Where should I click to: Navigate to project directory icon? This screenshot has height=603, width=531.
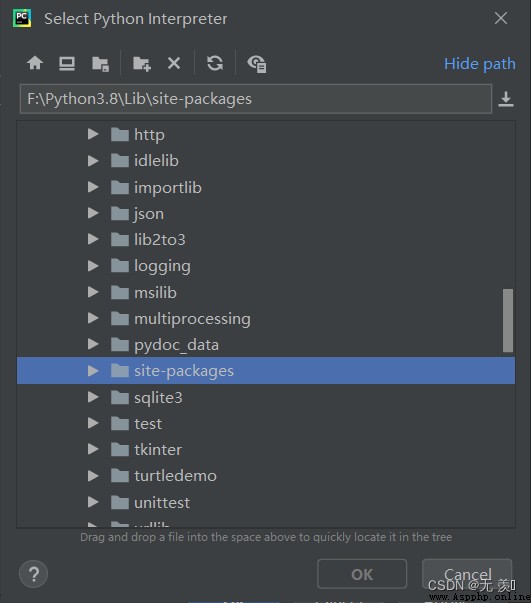(100, 64)
